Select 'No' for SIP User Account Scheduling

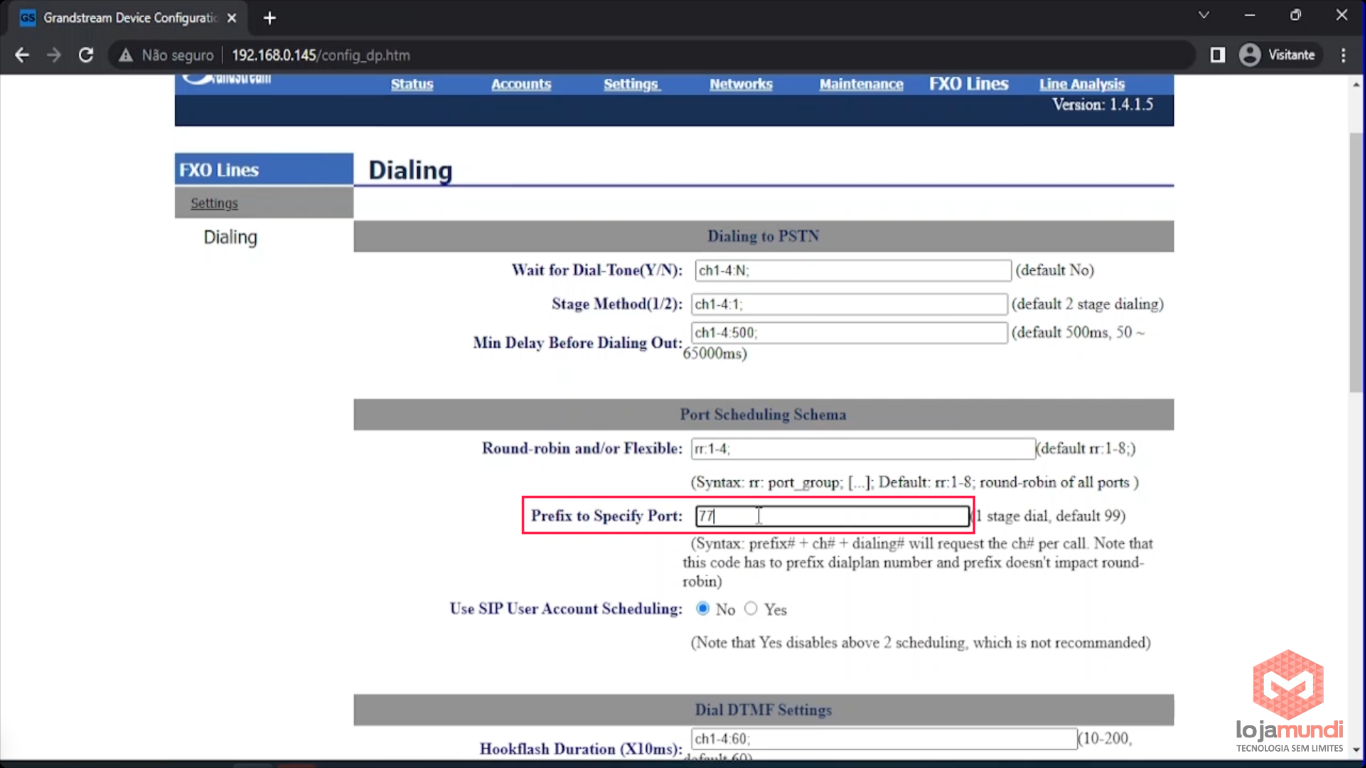tap(703, 609)
